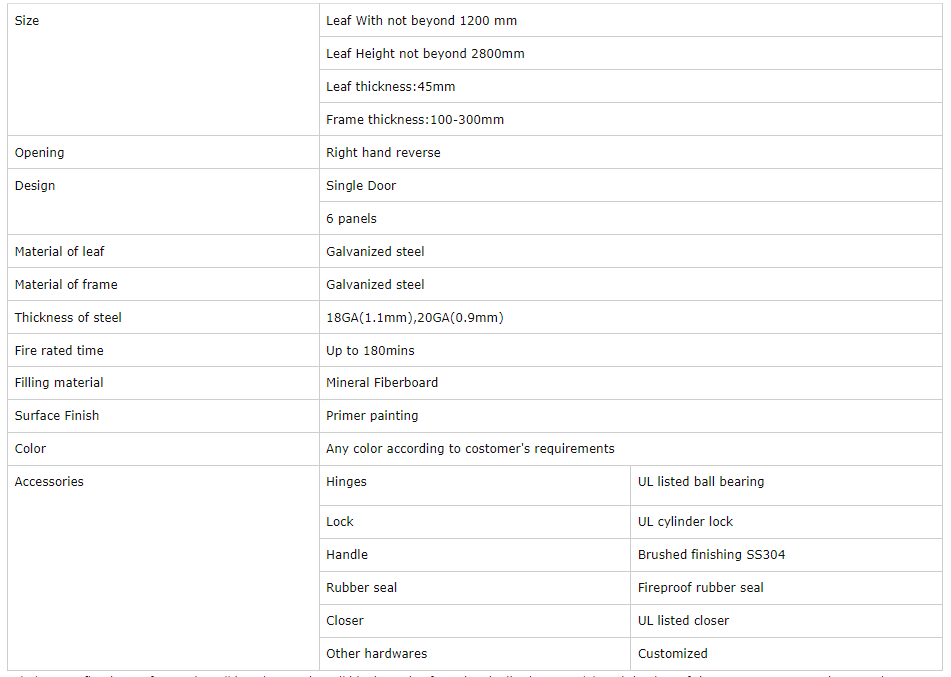Click the 'Primer painting' cell
The width and height of the screenshot is (951, 677).
pos(372,416)
